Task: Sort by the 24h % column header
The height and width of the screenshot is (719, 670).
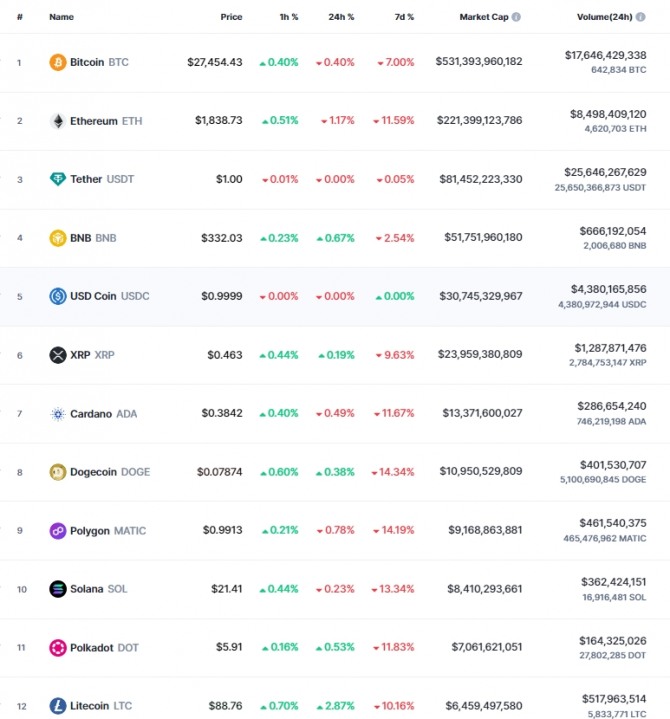Action: pyautogui.click(x=344, y=17)
